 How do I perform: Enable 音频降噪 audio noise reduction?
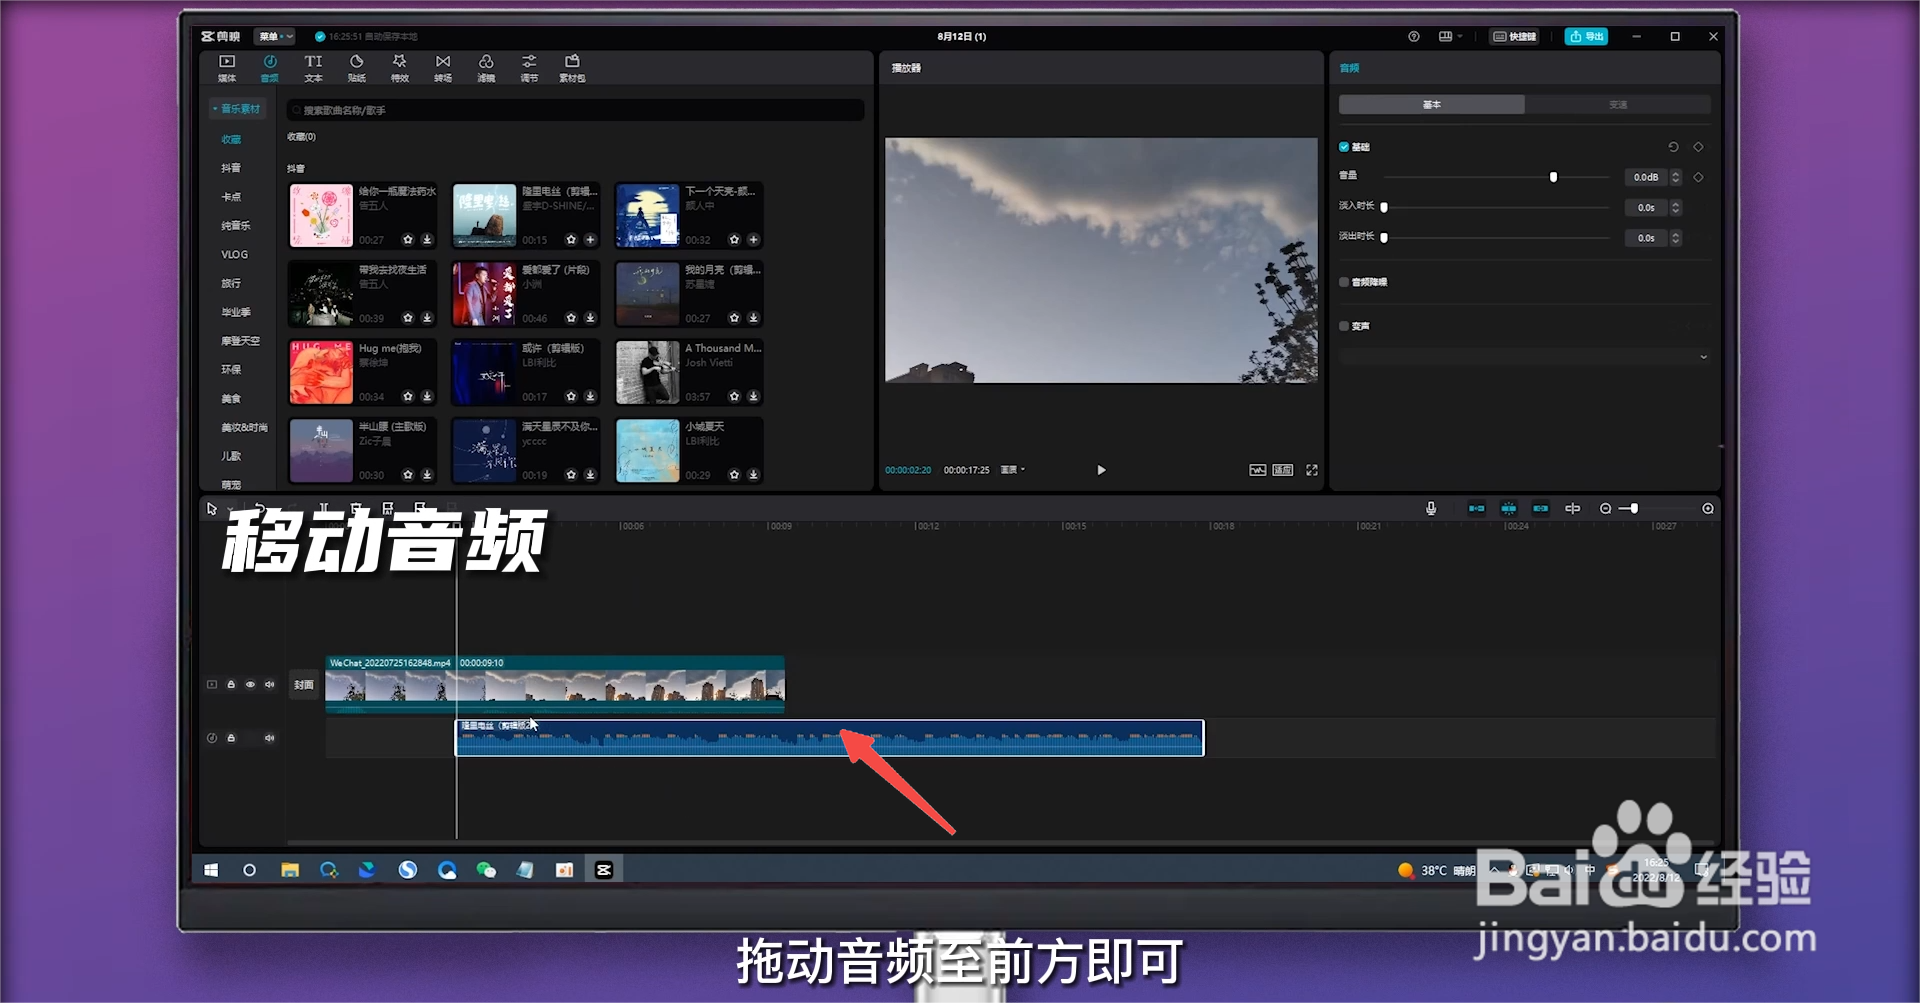(x=1344, y=282)
